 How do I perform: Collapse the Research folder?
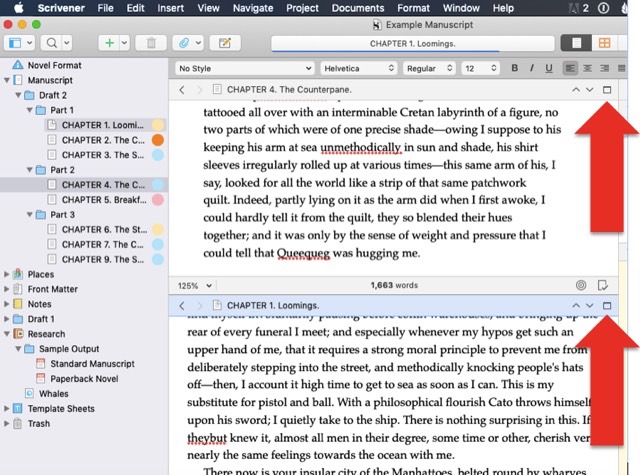pyautogui.click(x=7, y=334)
